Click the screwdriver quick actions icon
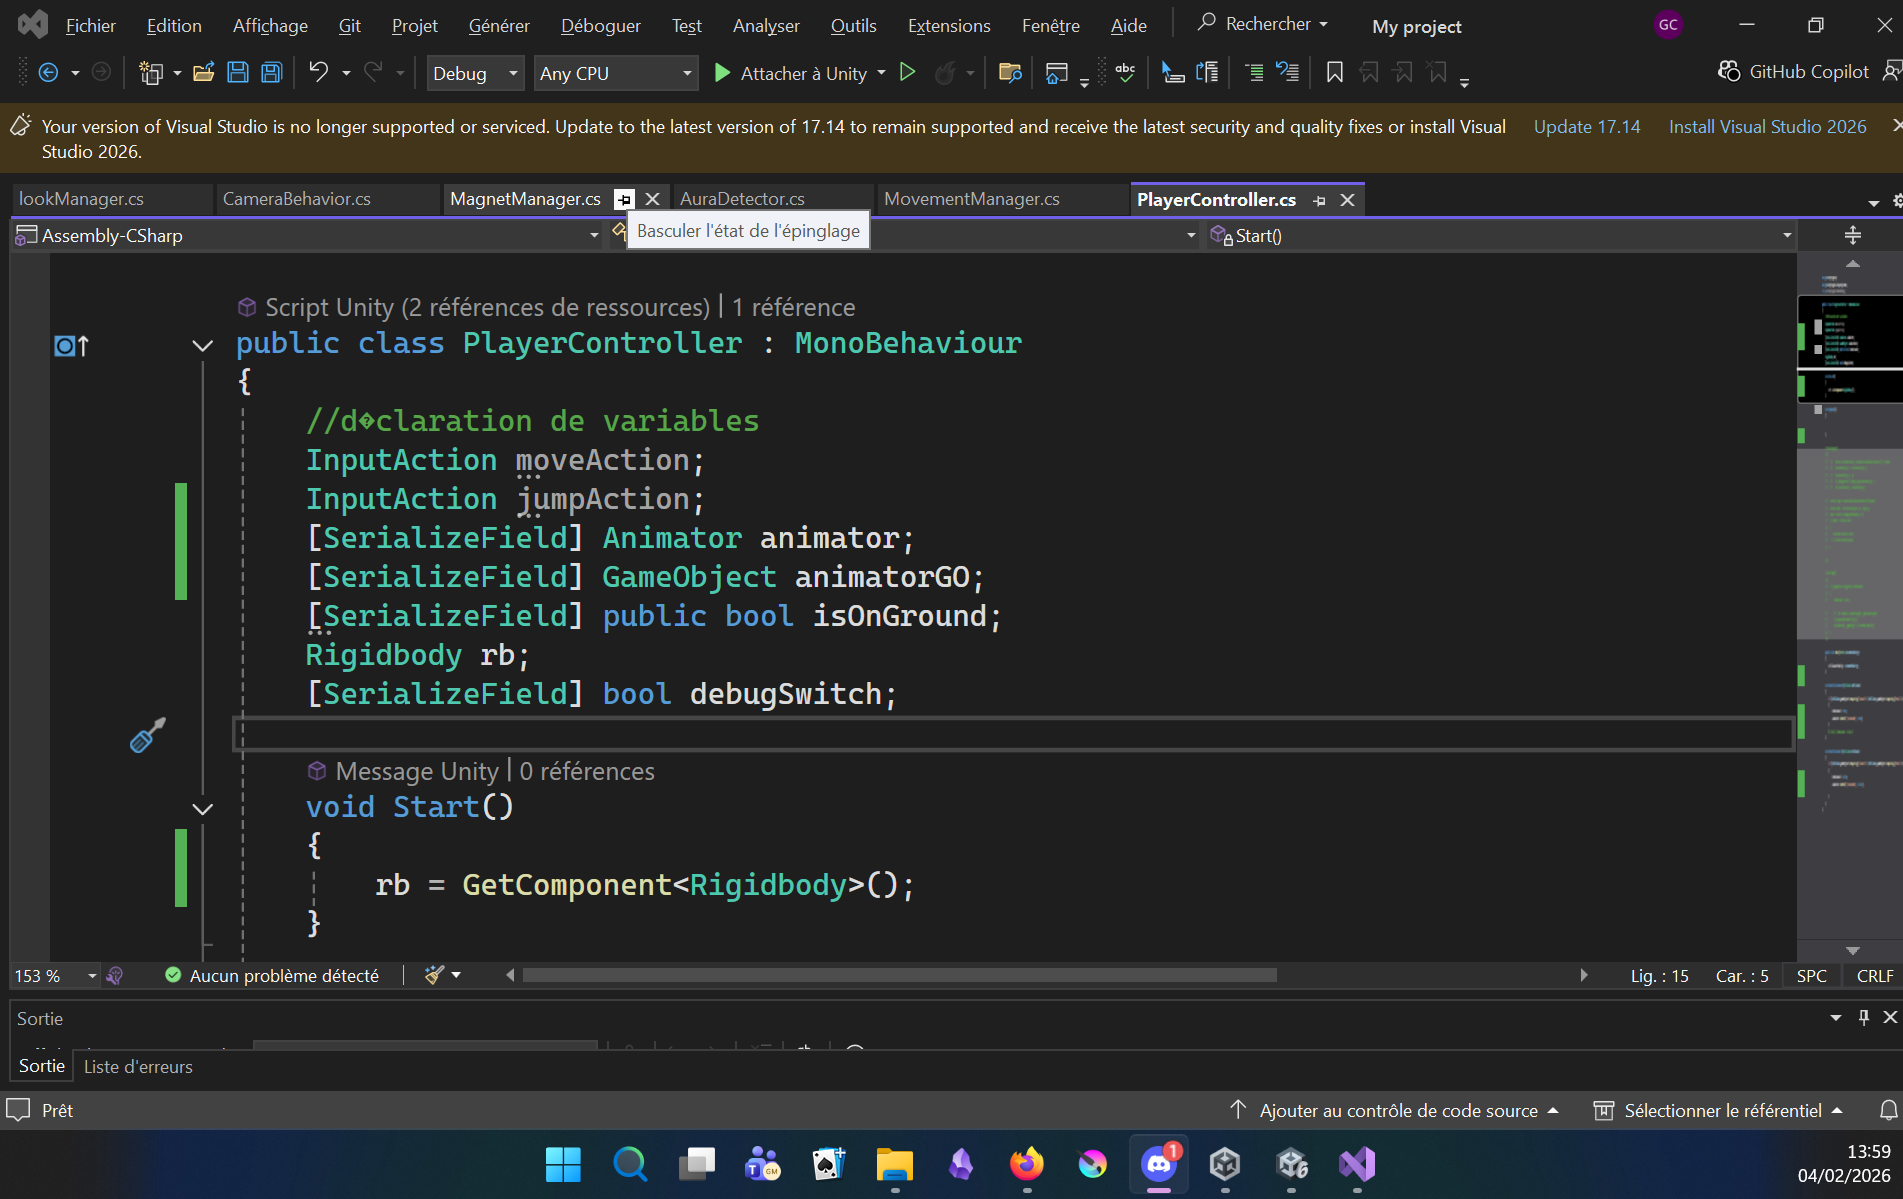The height and width of the screenshot is (1199, 1903). [x=147, y=736]
